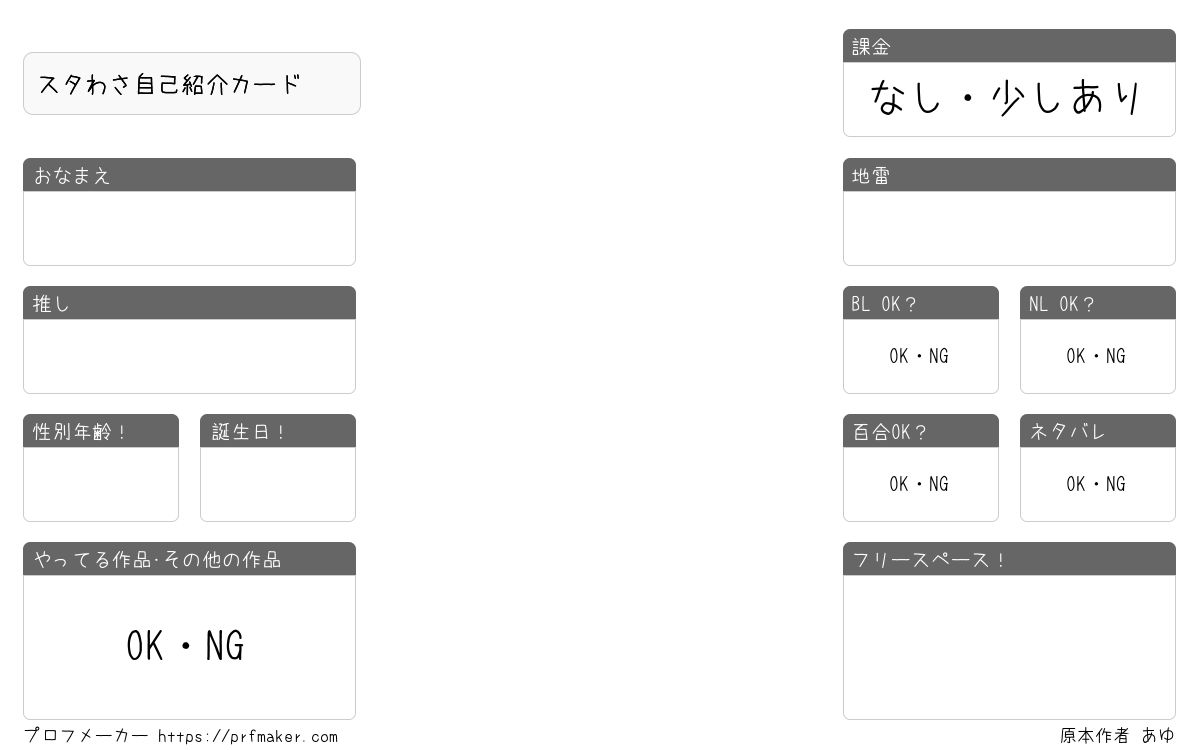
Task: Choose OK・NG under ネタバレ
Action: 1096,484
